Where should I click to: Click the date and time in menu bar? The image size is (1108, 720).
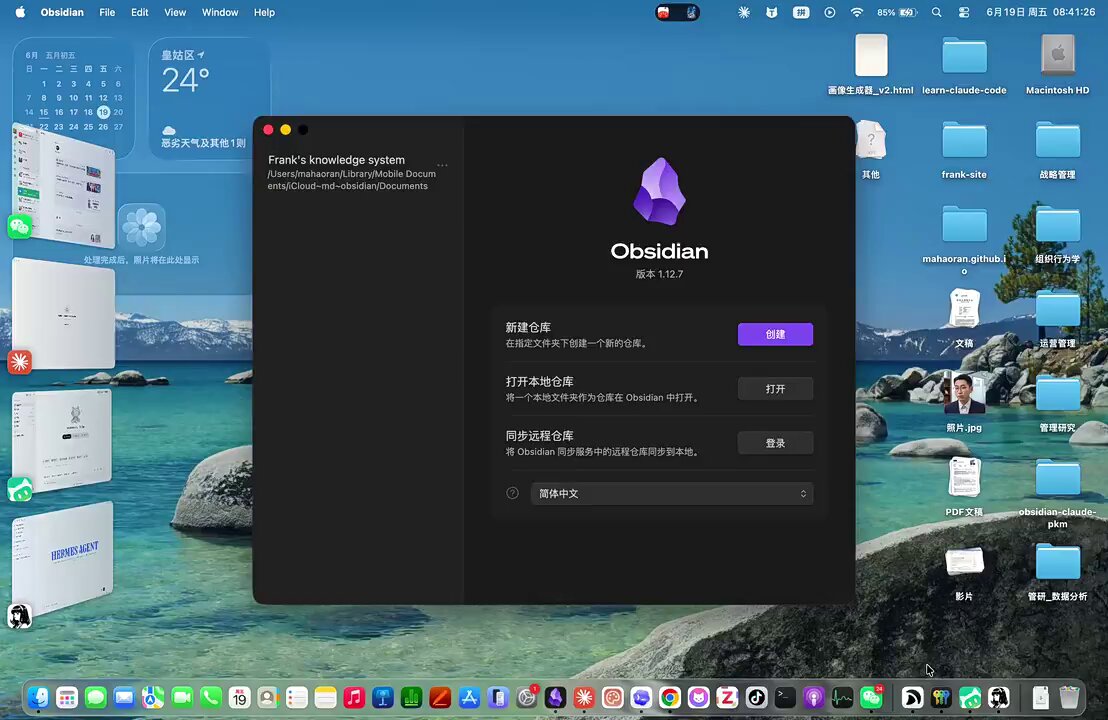click(1040, 12)
